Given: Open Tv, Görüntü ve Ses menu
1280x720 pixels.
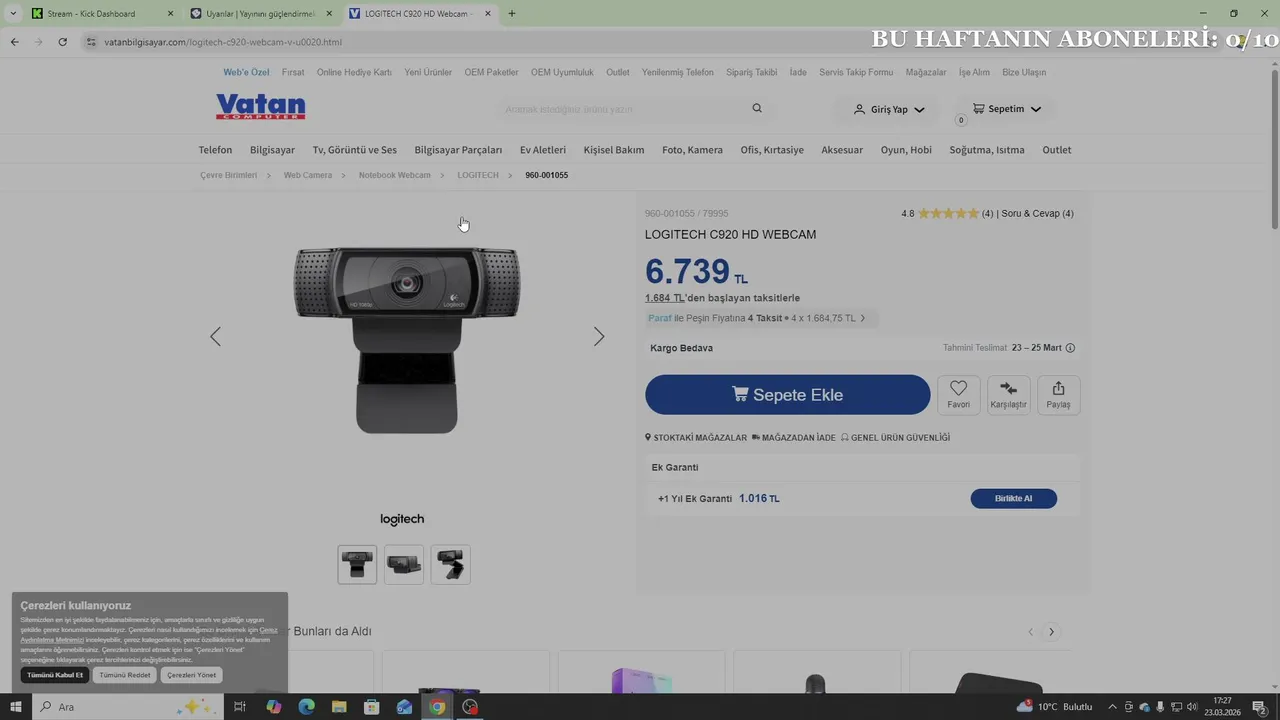Looking at the screenshot, I should point(354,150).
